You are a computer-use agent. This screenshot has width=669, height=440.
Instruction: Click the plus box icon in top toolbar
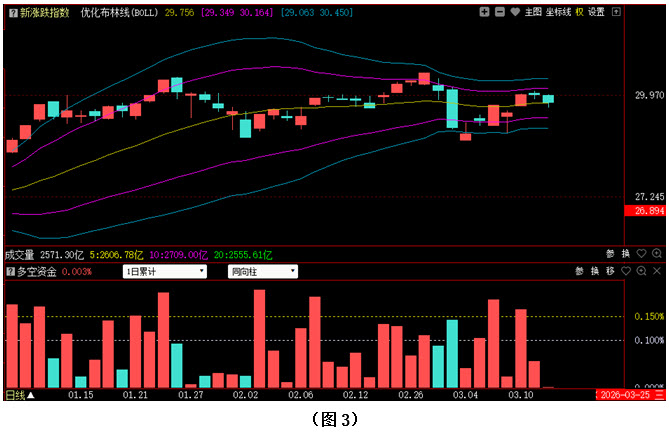[484, 12]
